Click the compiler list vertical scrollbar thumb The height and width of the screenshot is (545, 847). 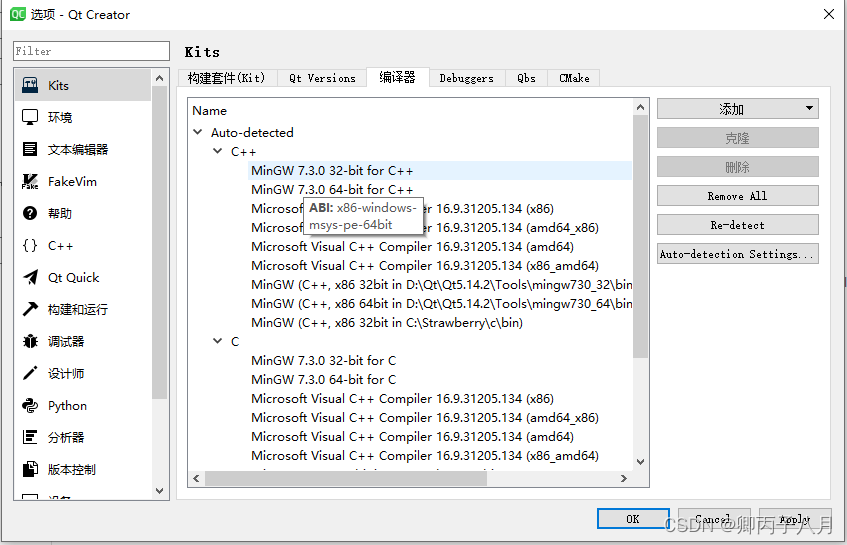pos(641,236)
